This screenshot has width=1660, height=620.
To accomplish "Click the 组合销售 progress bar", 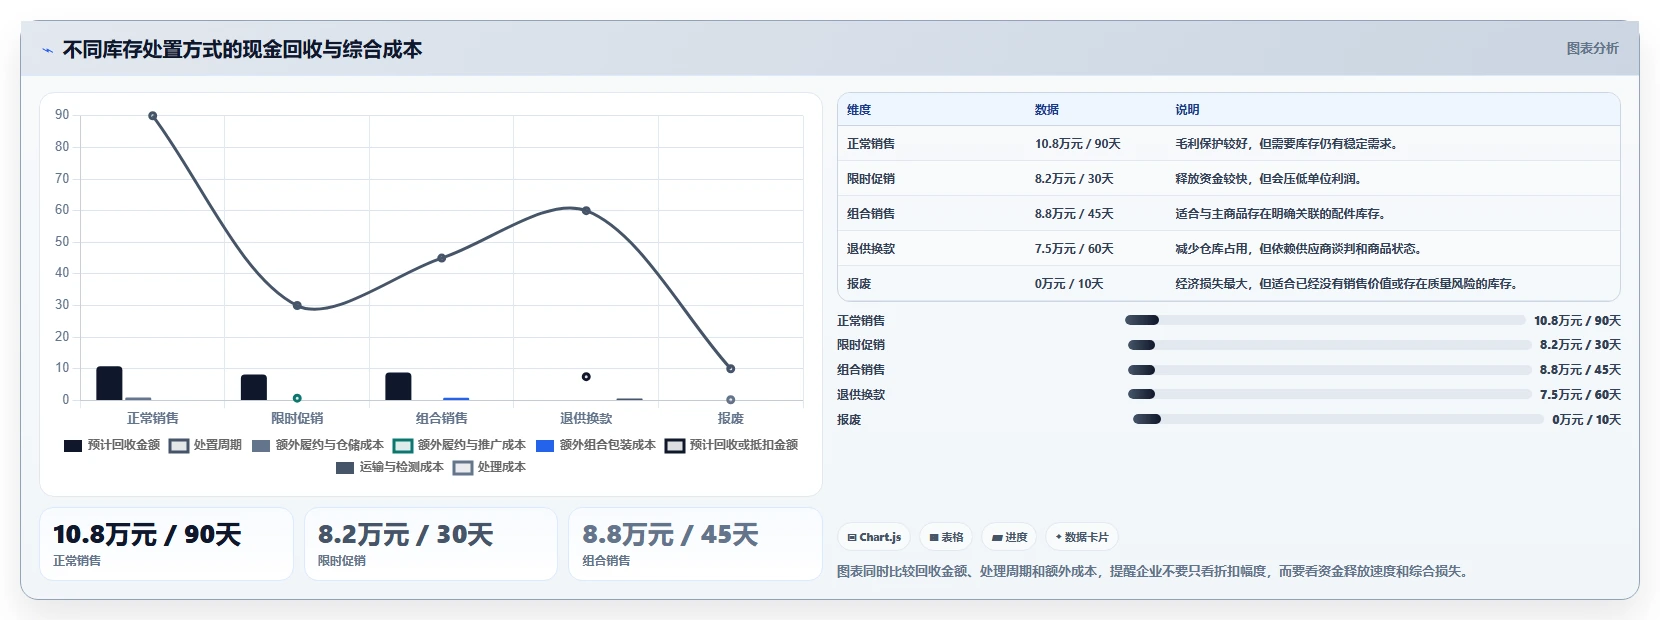I will [1329, 370].
